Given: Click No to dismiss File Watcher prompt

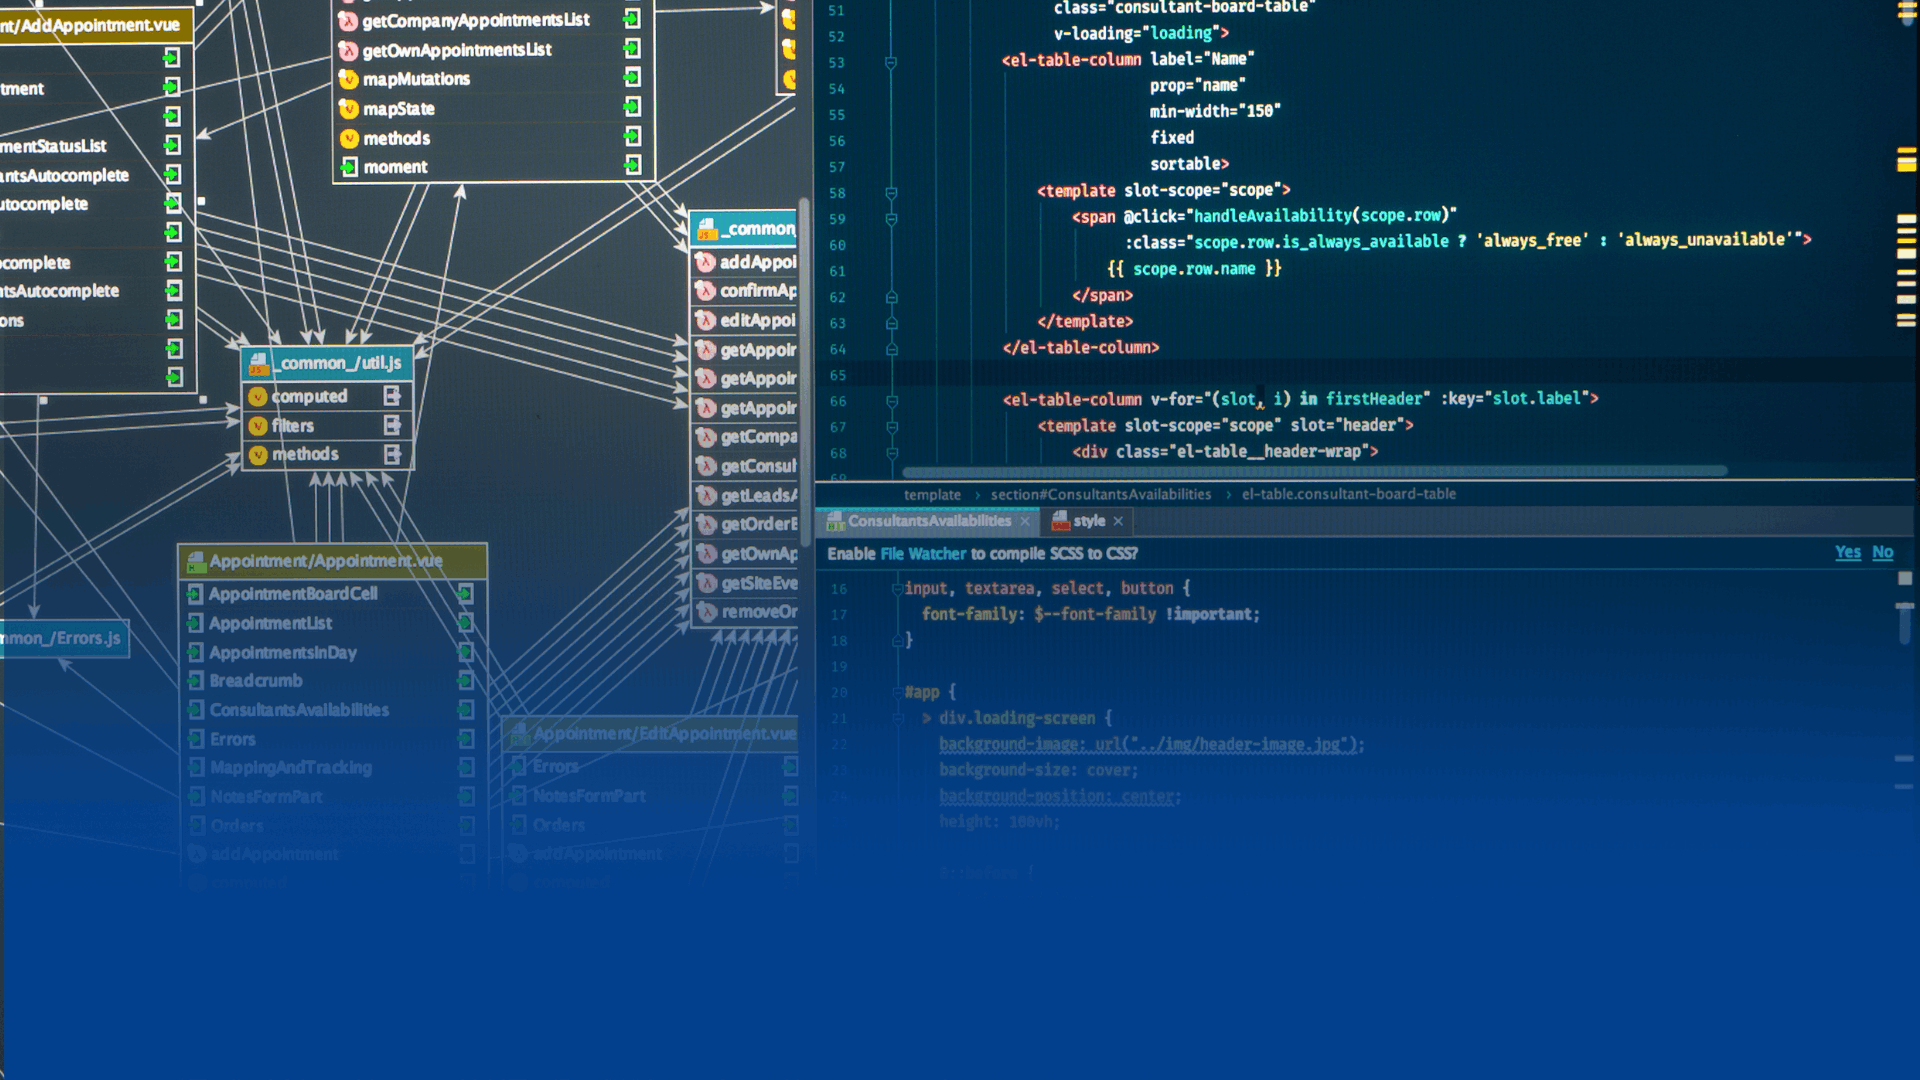Looking at the screenshot, I should [1882, 552].
